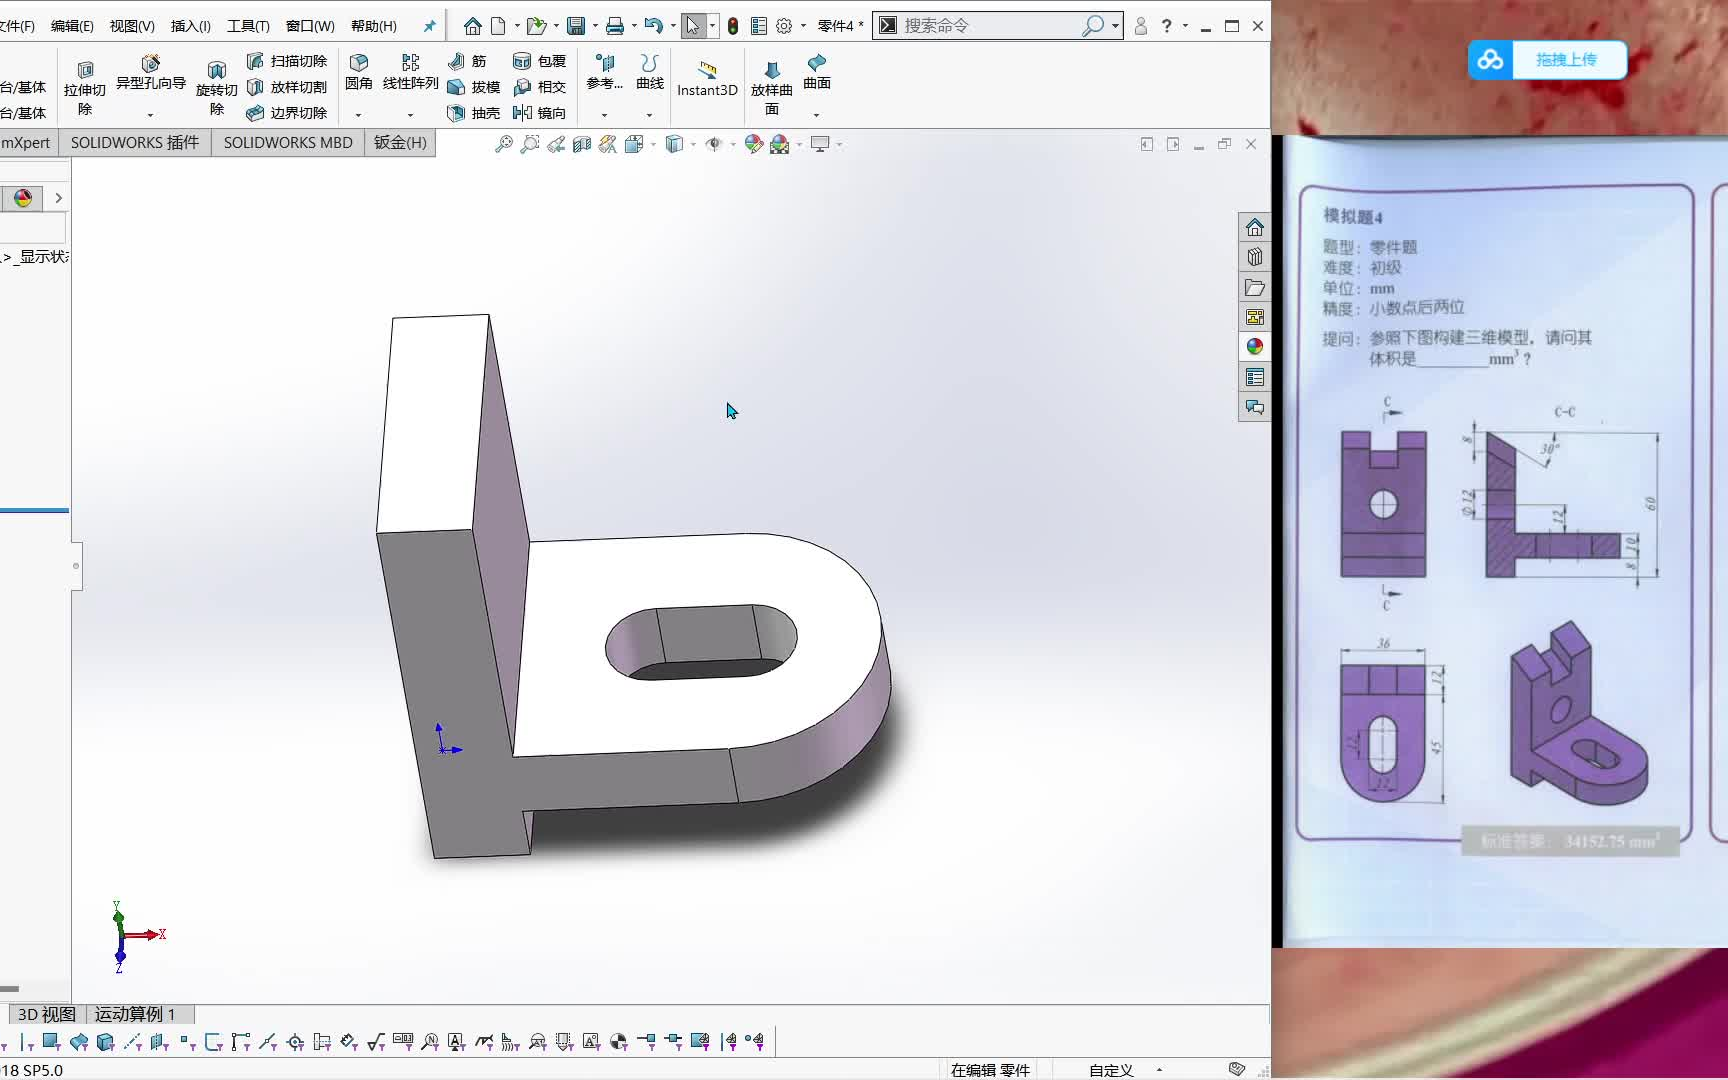Open the 插入(I) menu
Viewport: 1728px width, 1080px height.
(189, 26)
